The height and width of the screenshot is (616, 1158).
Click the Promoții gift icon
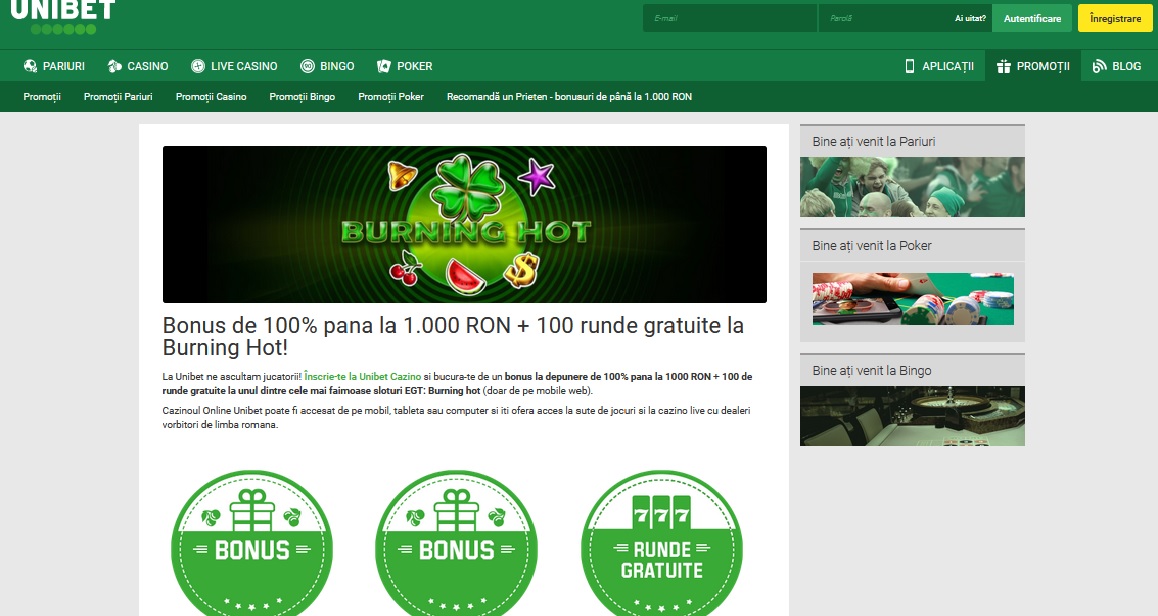[x=1004, y=66]
